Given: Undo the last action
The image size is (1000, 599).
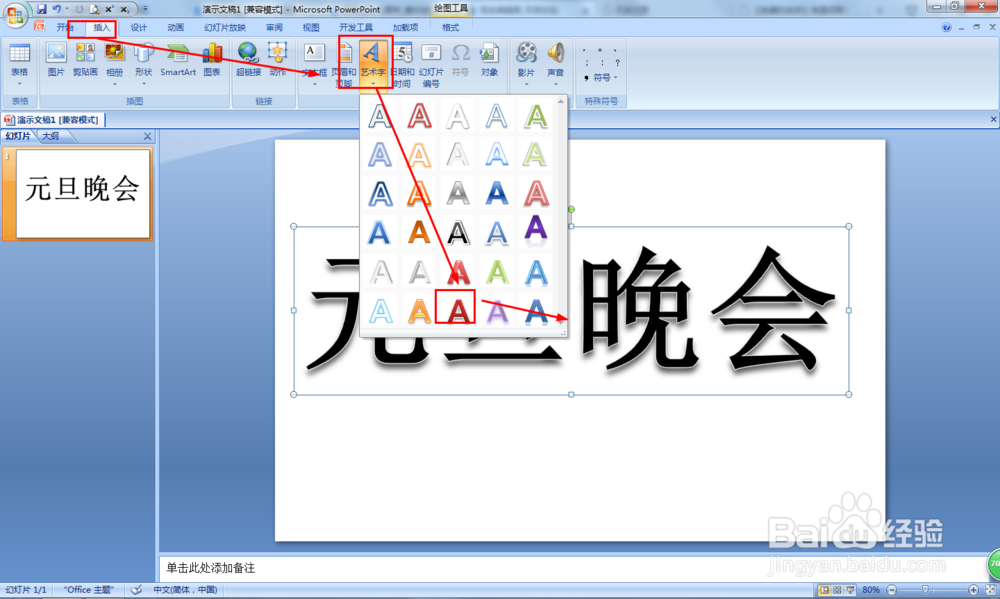Looking at the screenshot, I should 57,9.
